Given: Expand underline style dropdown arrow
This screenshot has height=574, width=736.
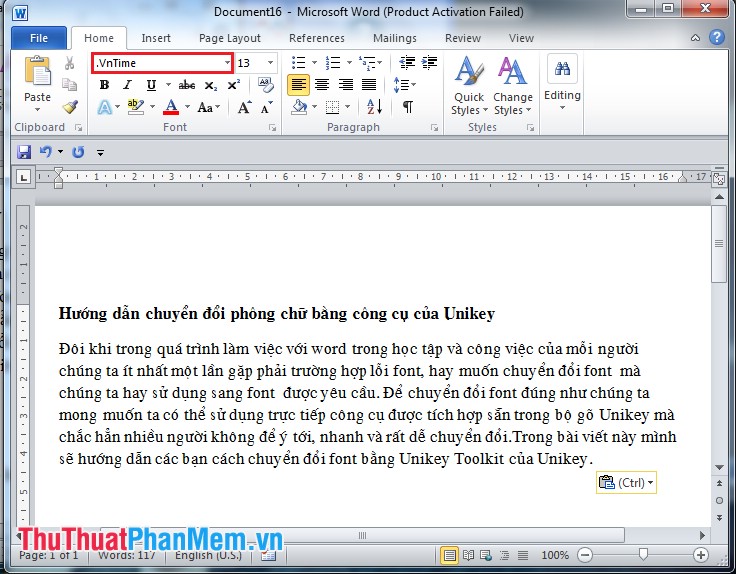Looking at the screenshot, I should (x=168, y=85).
